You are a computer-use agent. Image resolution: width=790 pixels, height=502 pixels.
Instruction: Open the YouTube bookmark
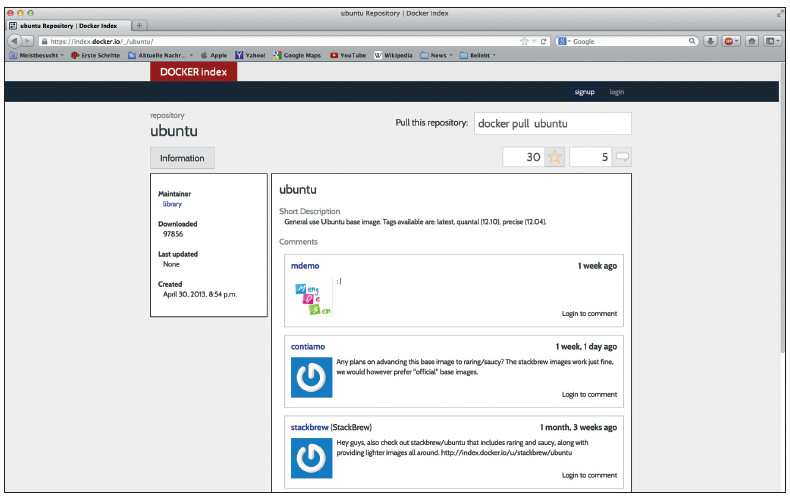click(x=348, y=55)
